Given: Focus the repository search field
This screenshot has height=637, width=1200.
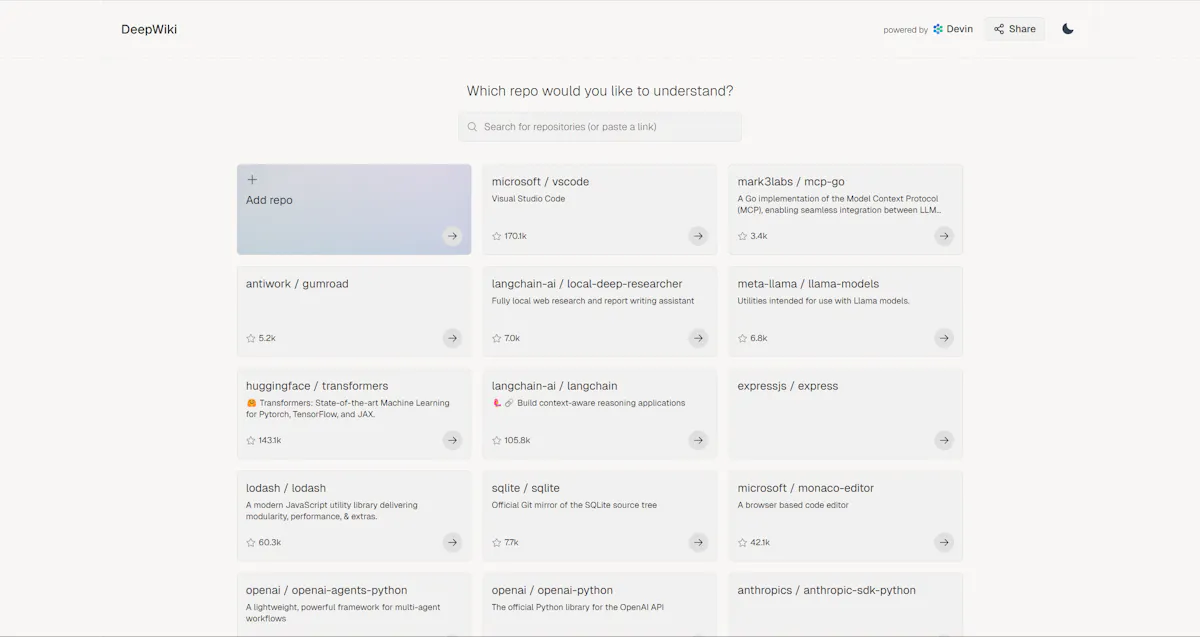Looking at the screenshot, I should [600, 127].
